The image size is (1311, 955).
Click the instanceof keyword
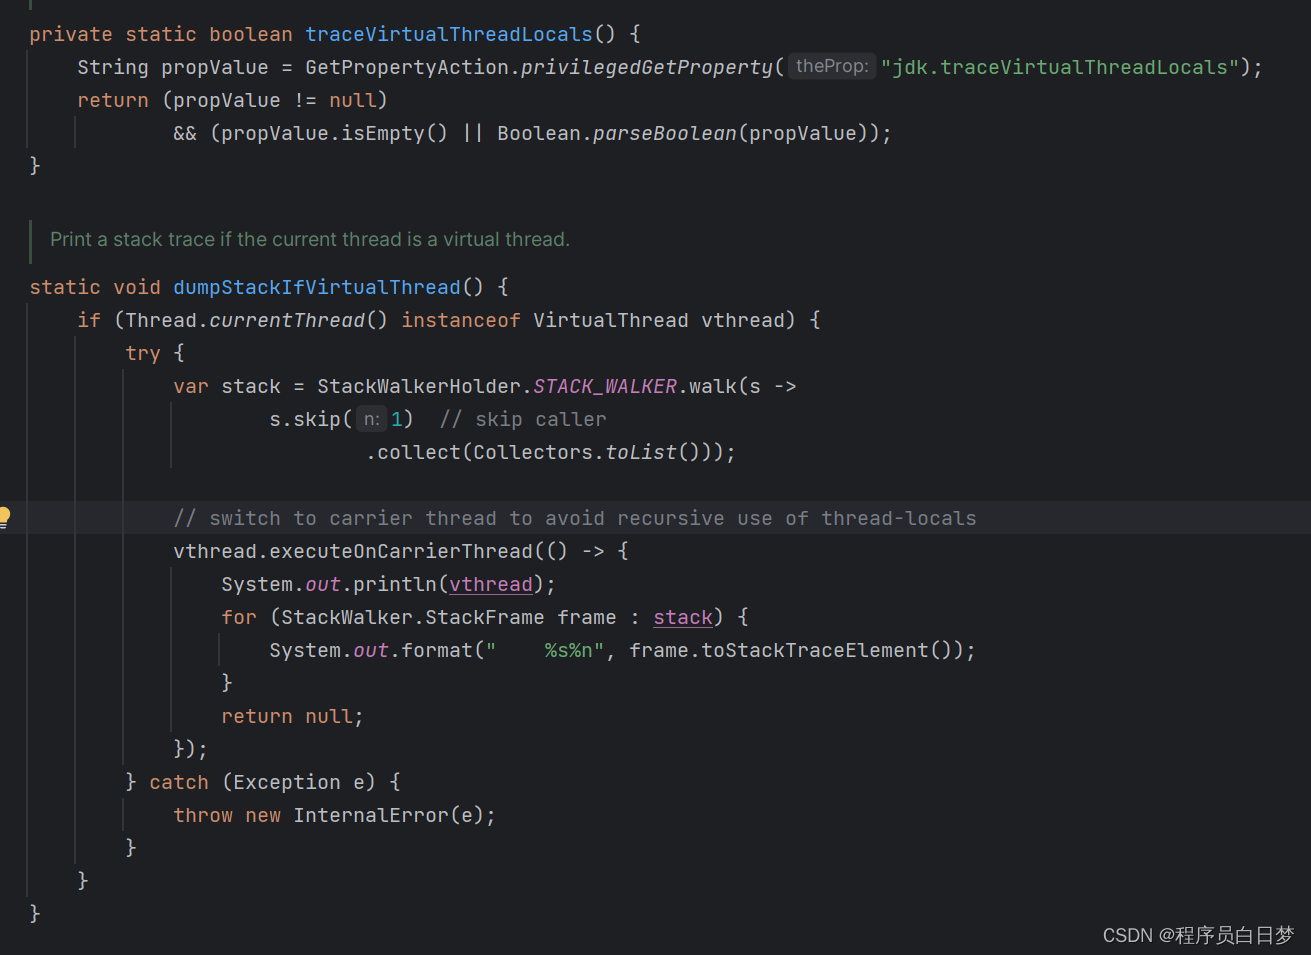click(461, 320)
